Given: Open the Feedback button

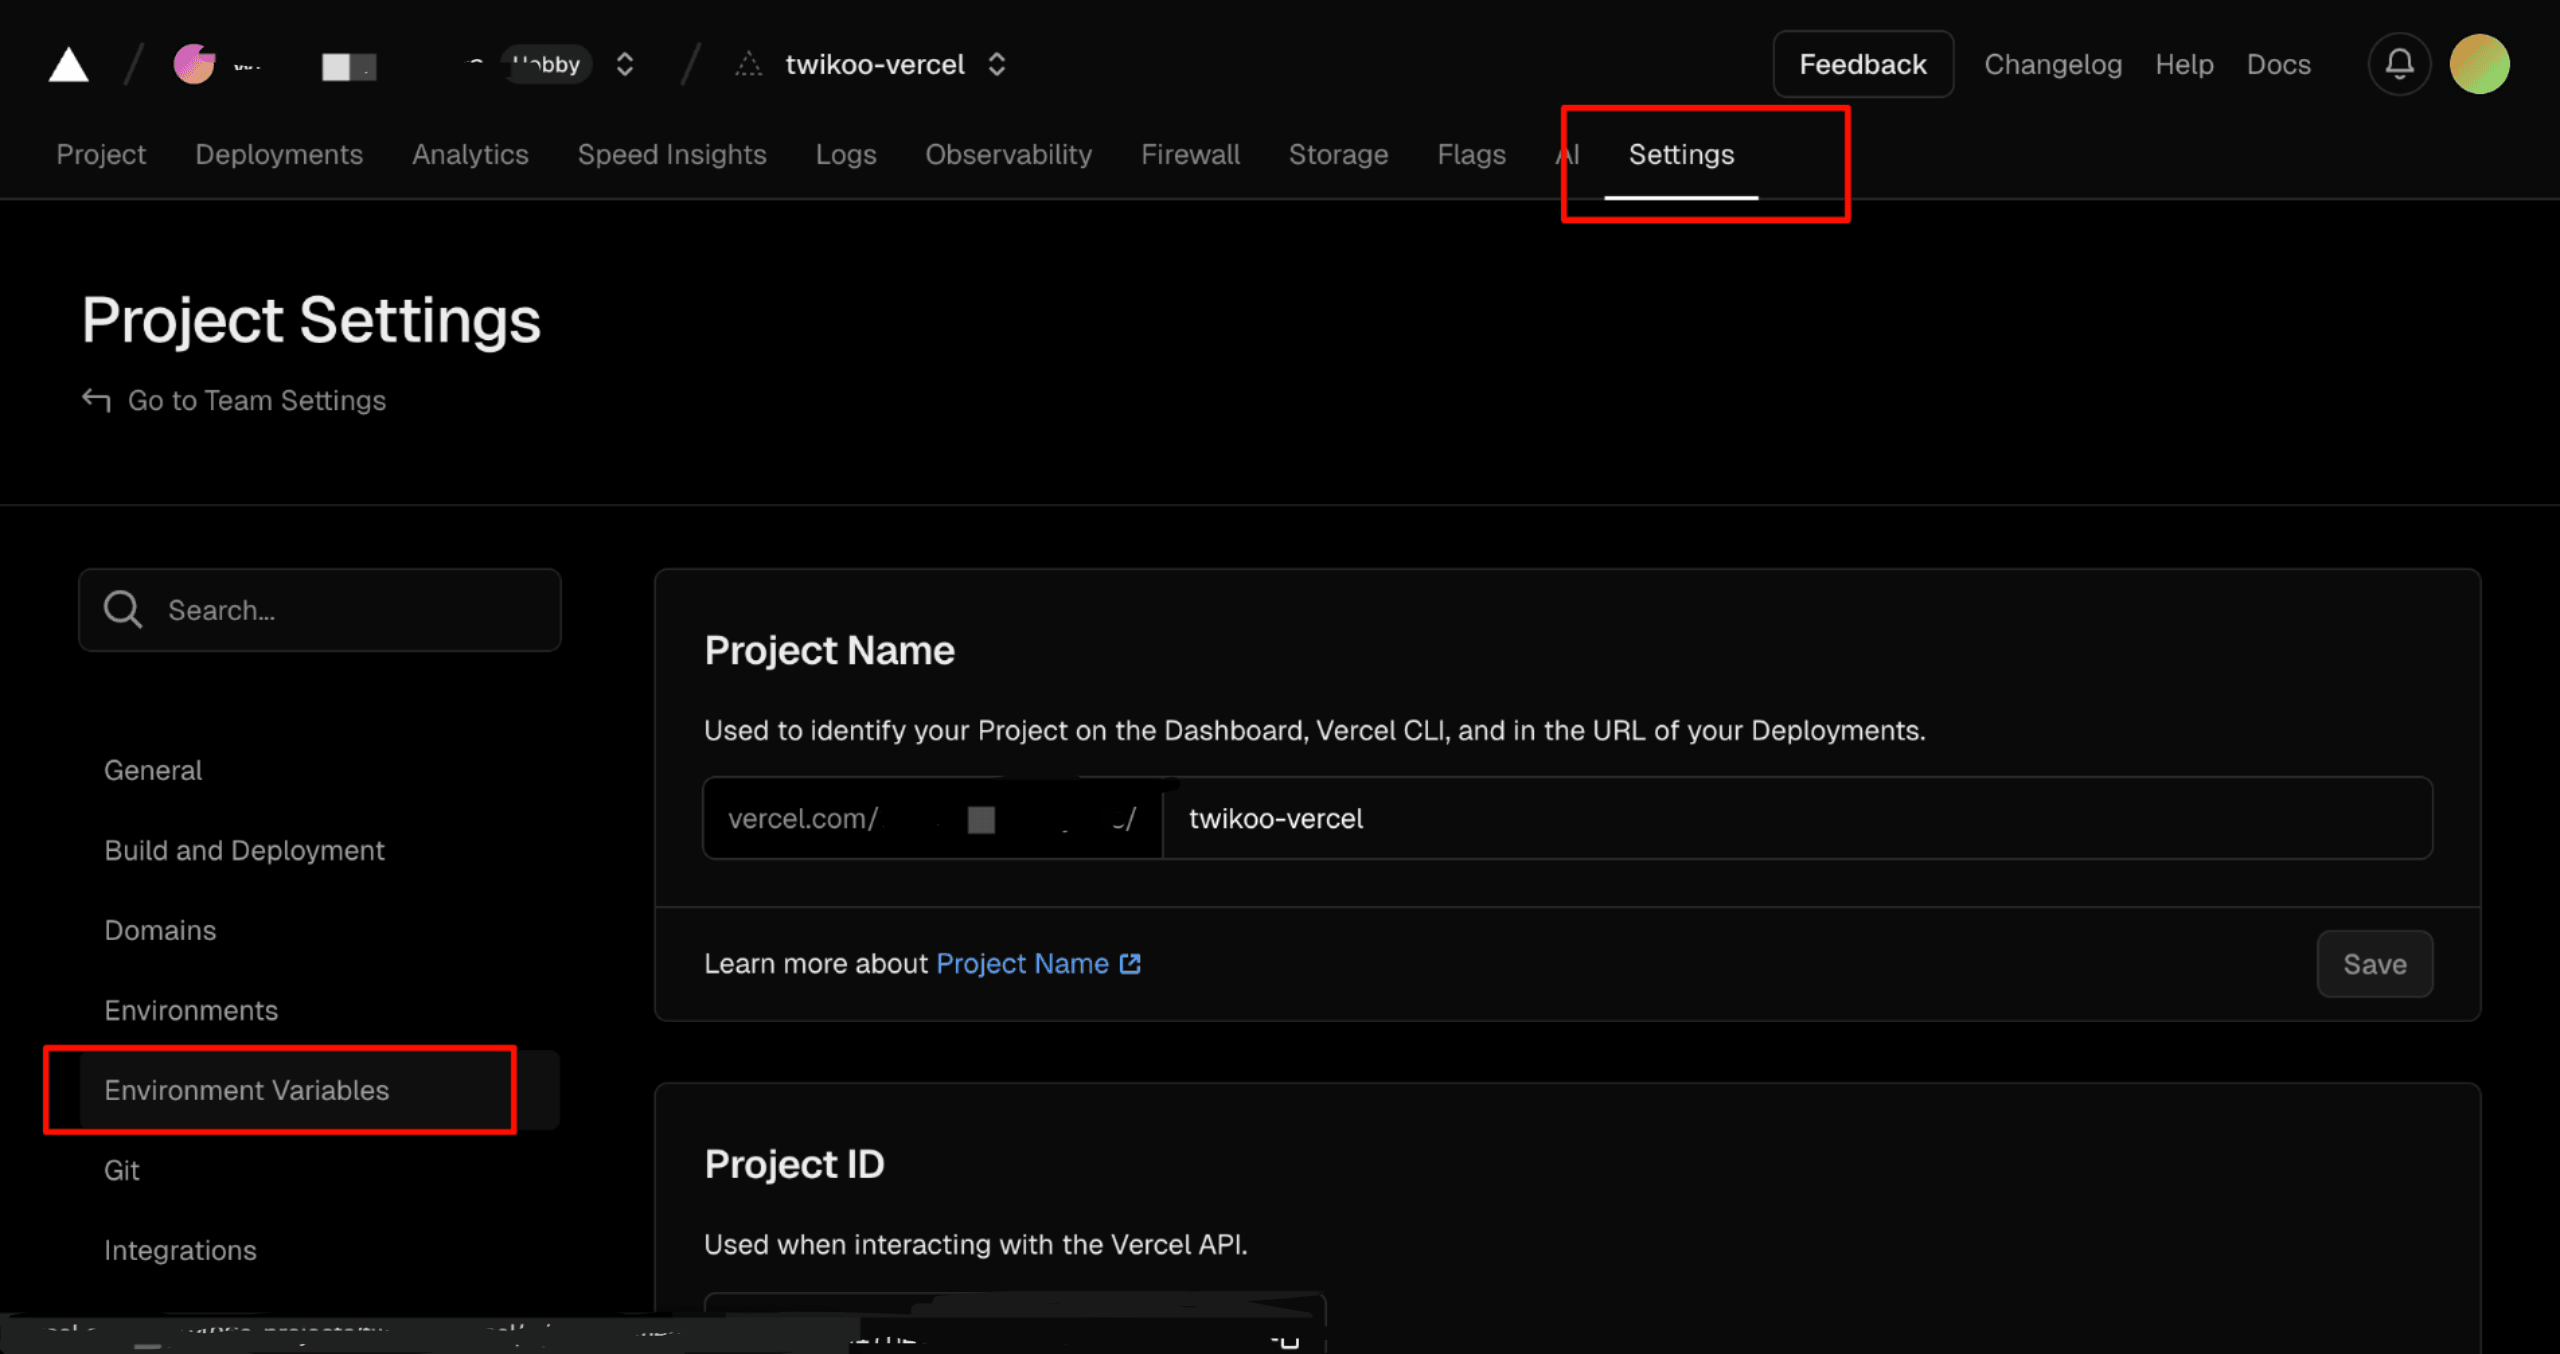Looking at the screenshot, I should coord(1863,64).
